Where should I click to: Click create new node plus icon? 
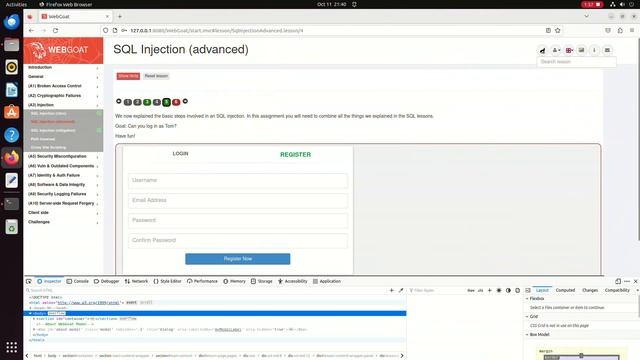(x=391, y=290)
